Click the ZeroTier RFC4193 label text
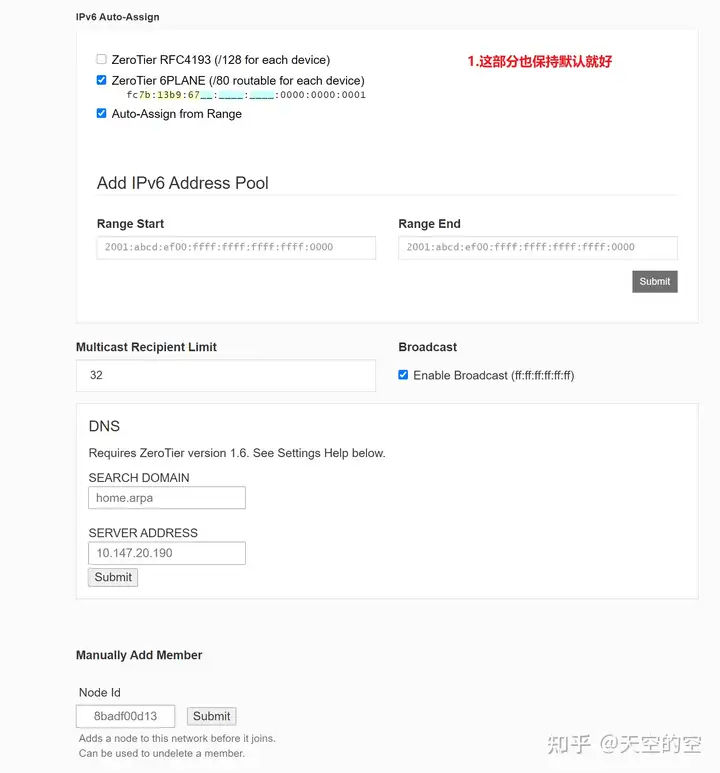Viewport: 720px width, 773px height. (x=221, y=60)
